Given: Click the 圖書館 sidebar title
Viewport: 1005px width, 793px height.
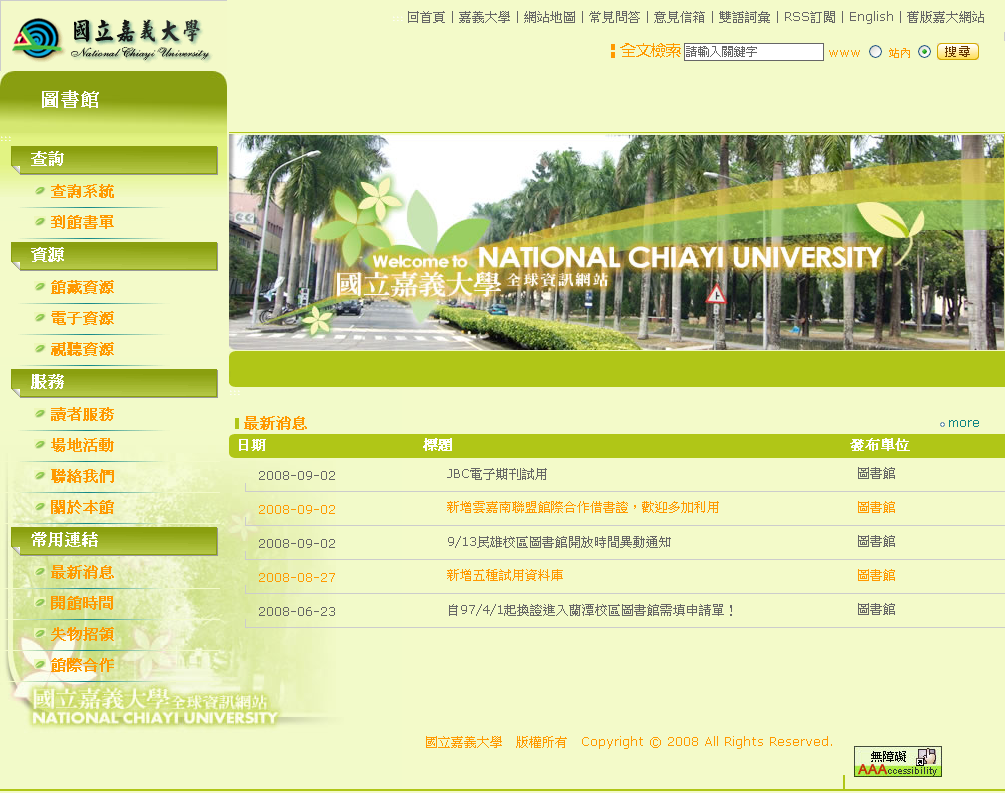Looking at the screenshot, I should pyautogui.click(x=70, y=99).
